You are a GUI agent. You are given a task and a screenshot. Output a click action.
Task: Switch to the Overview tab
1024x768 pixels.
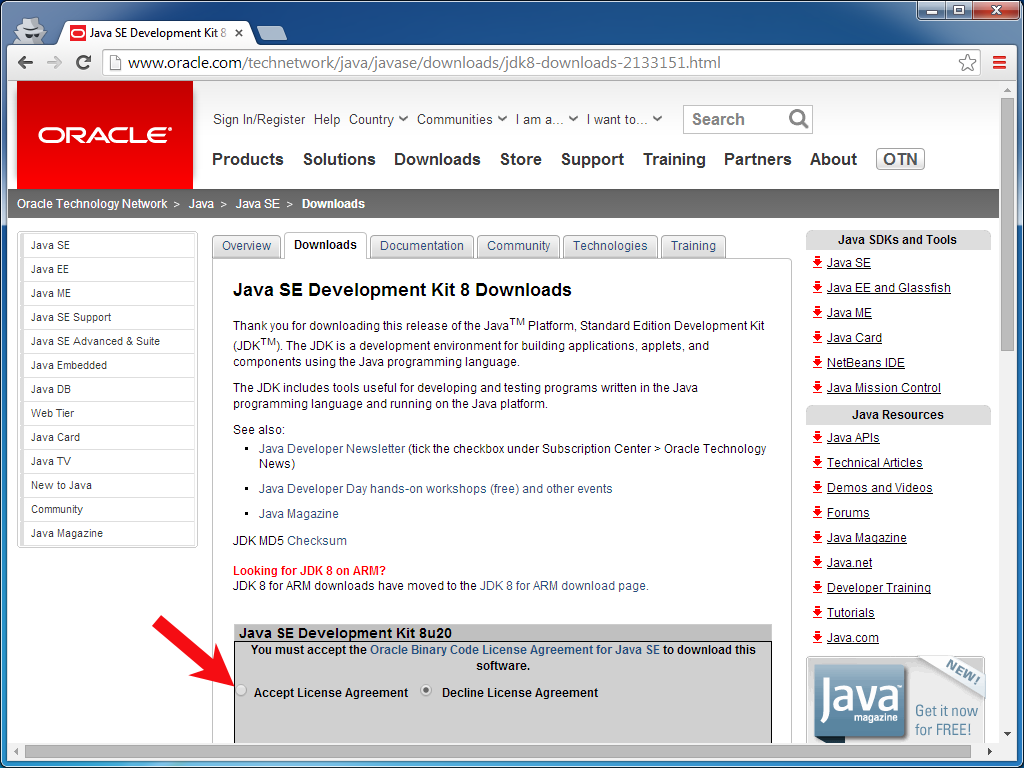click(246, 246)
